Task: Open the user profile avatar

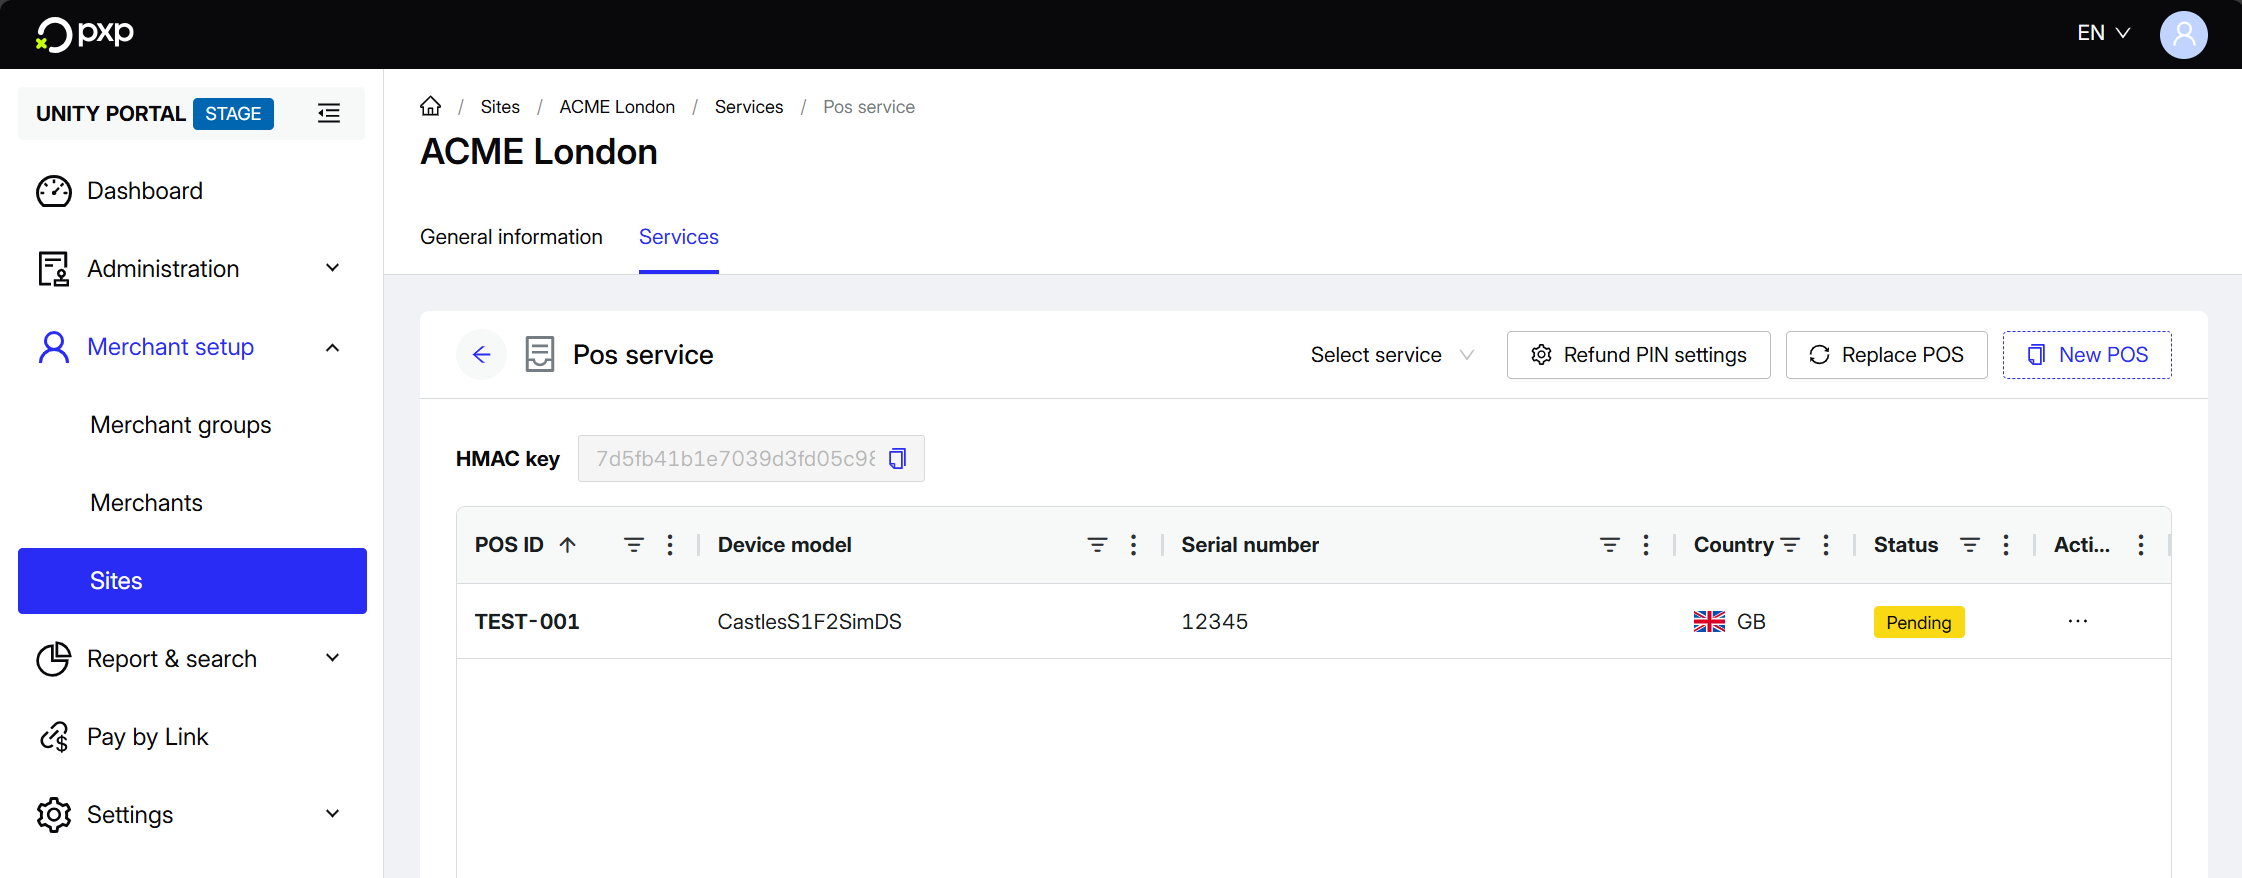Action: coord(2183,34)
